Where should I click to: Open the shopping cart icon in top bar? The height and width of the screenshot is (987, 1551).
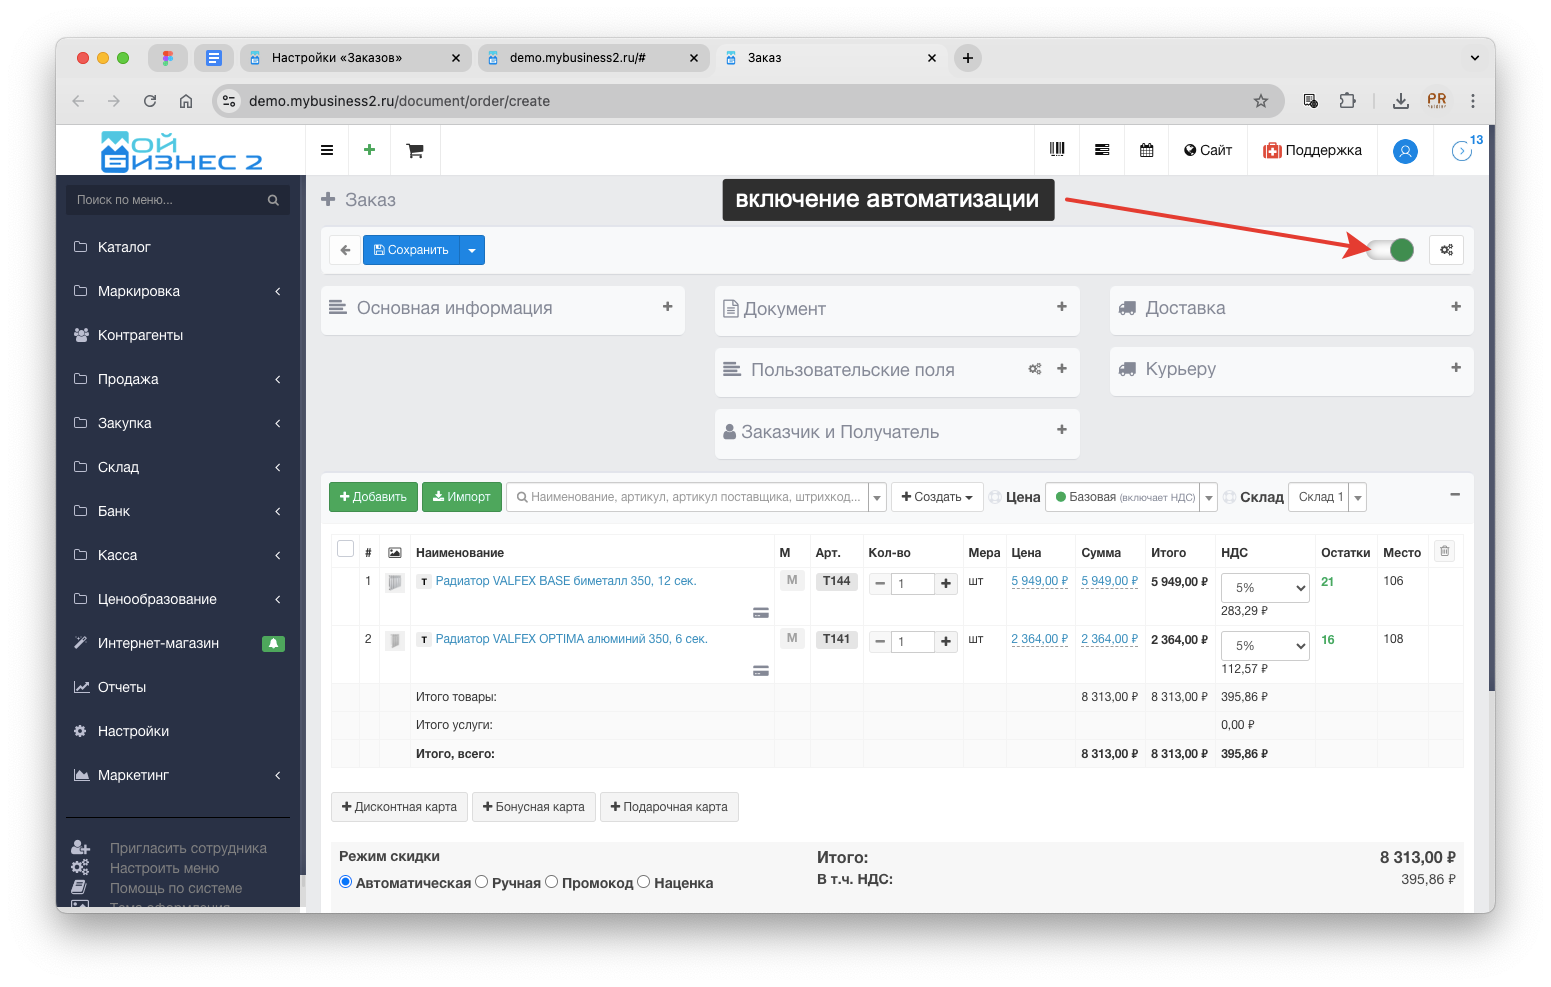coord(414,150)
